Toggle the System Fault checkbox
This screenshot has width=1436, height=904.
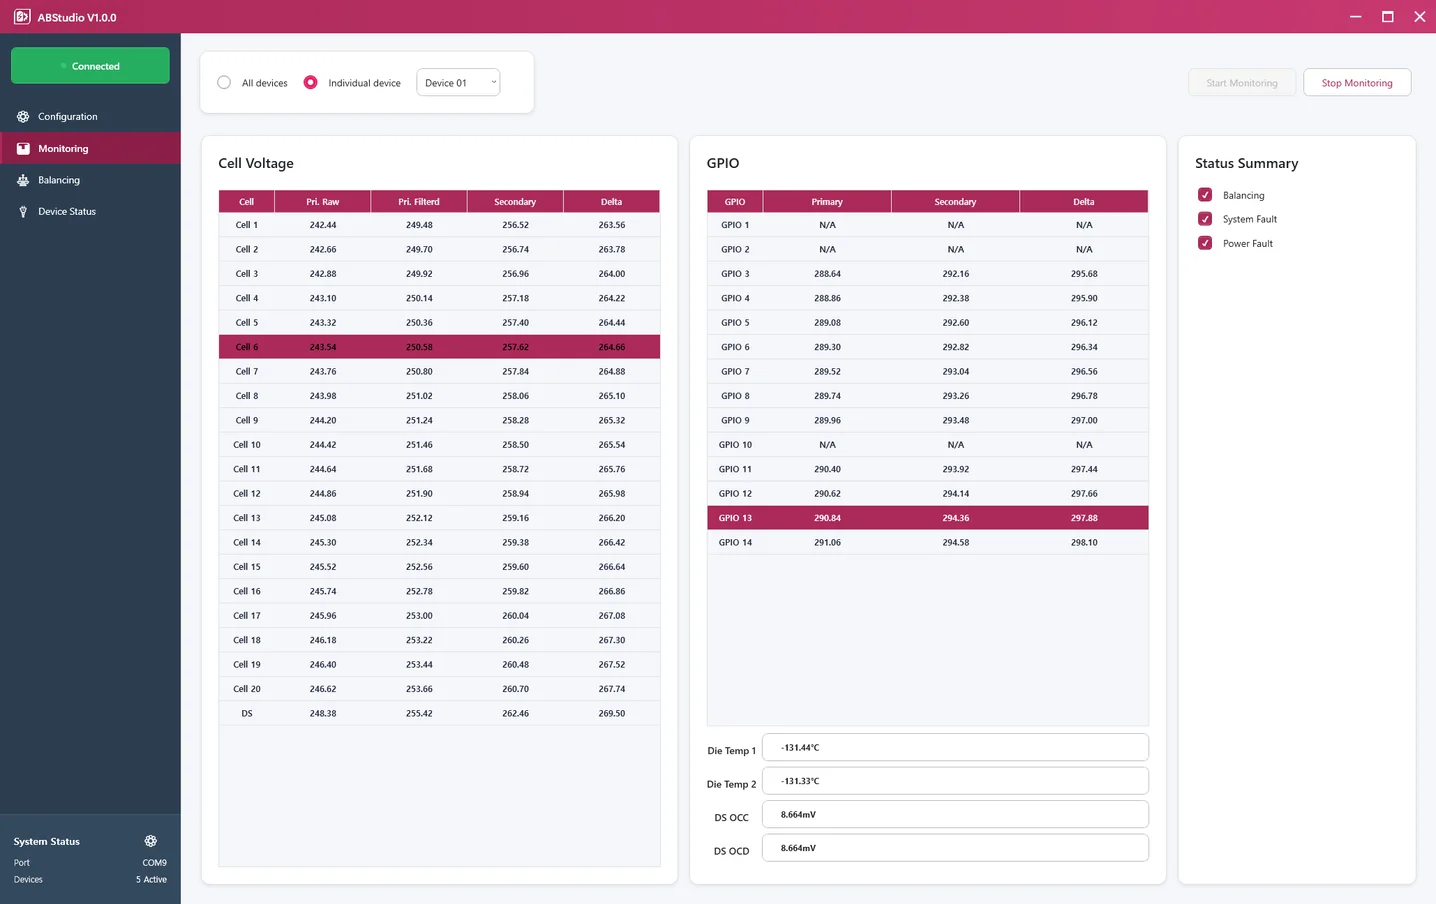(x=1205, y=219)
